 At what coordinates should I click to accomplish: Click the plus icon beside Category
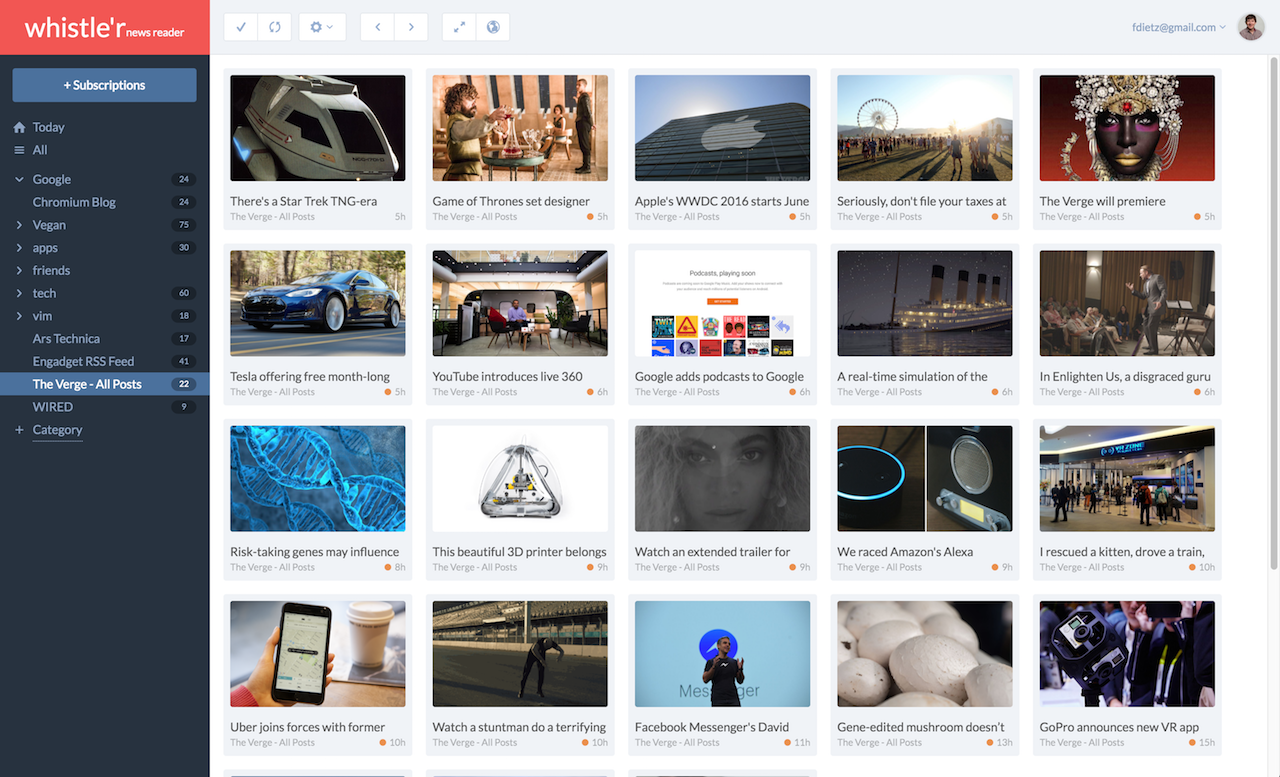coord(19,430)
